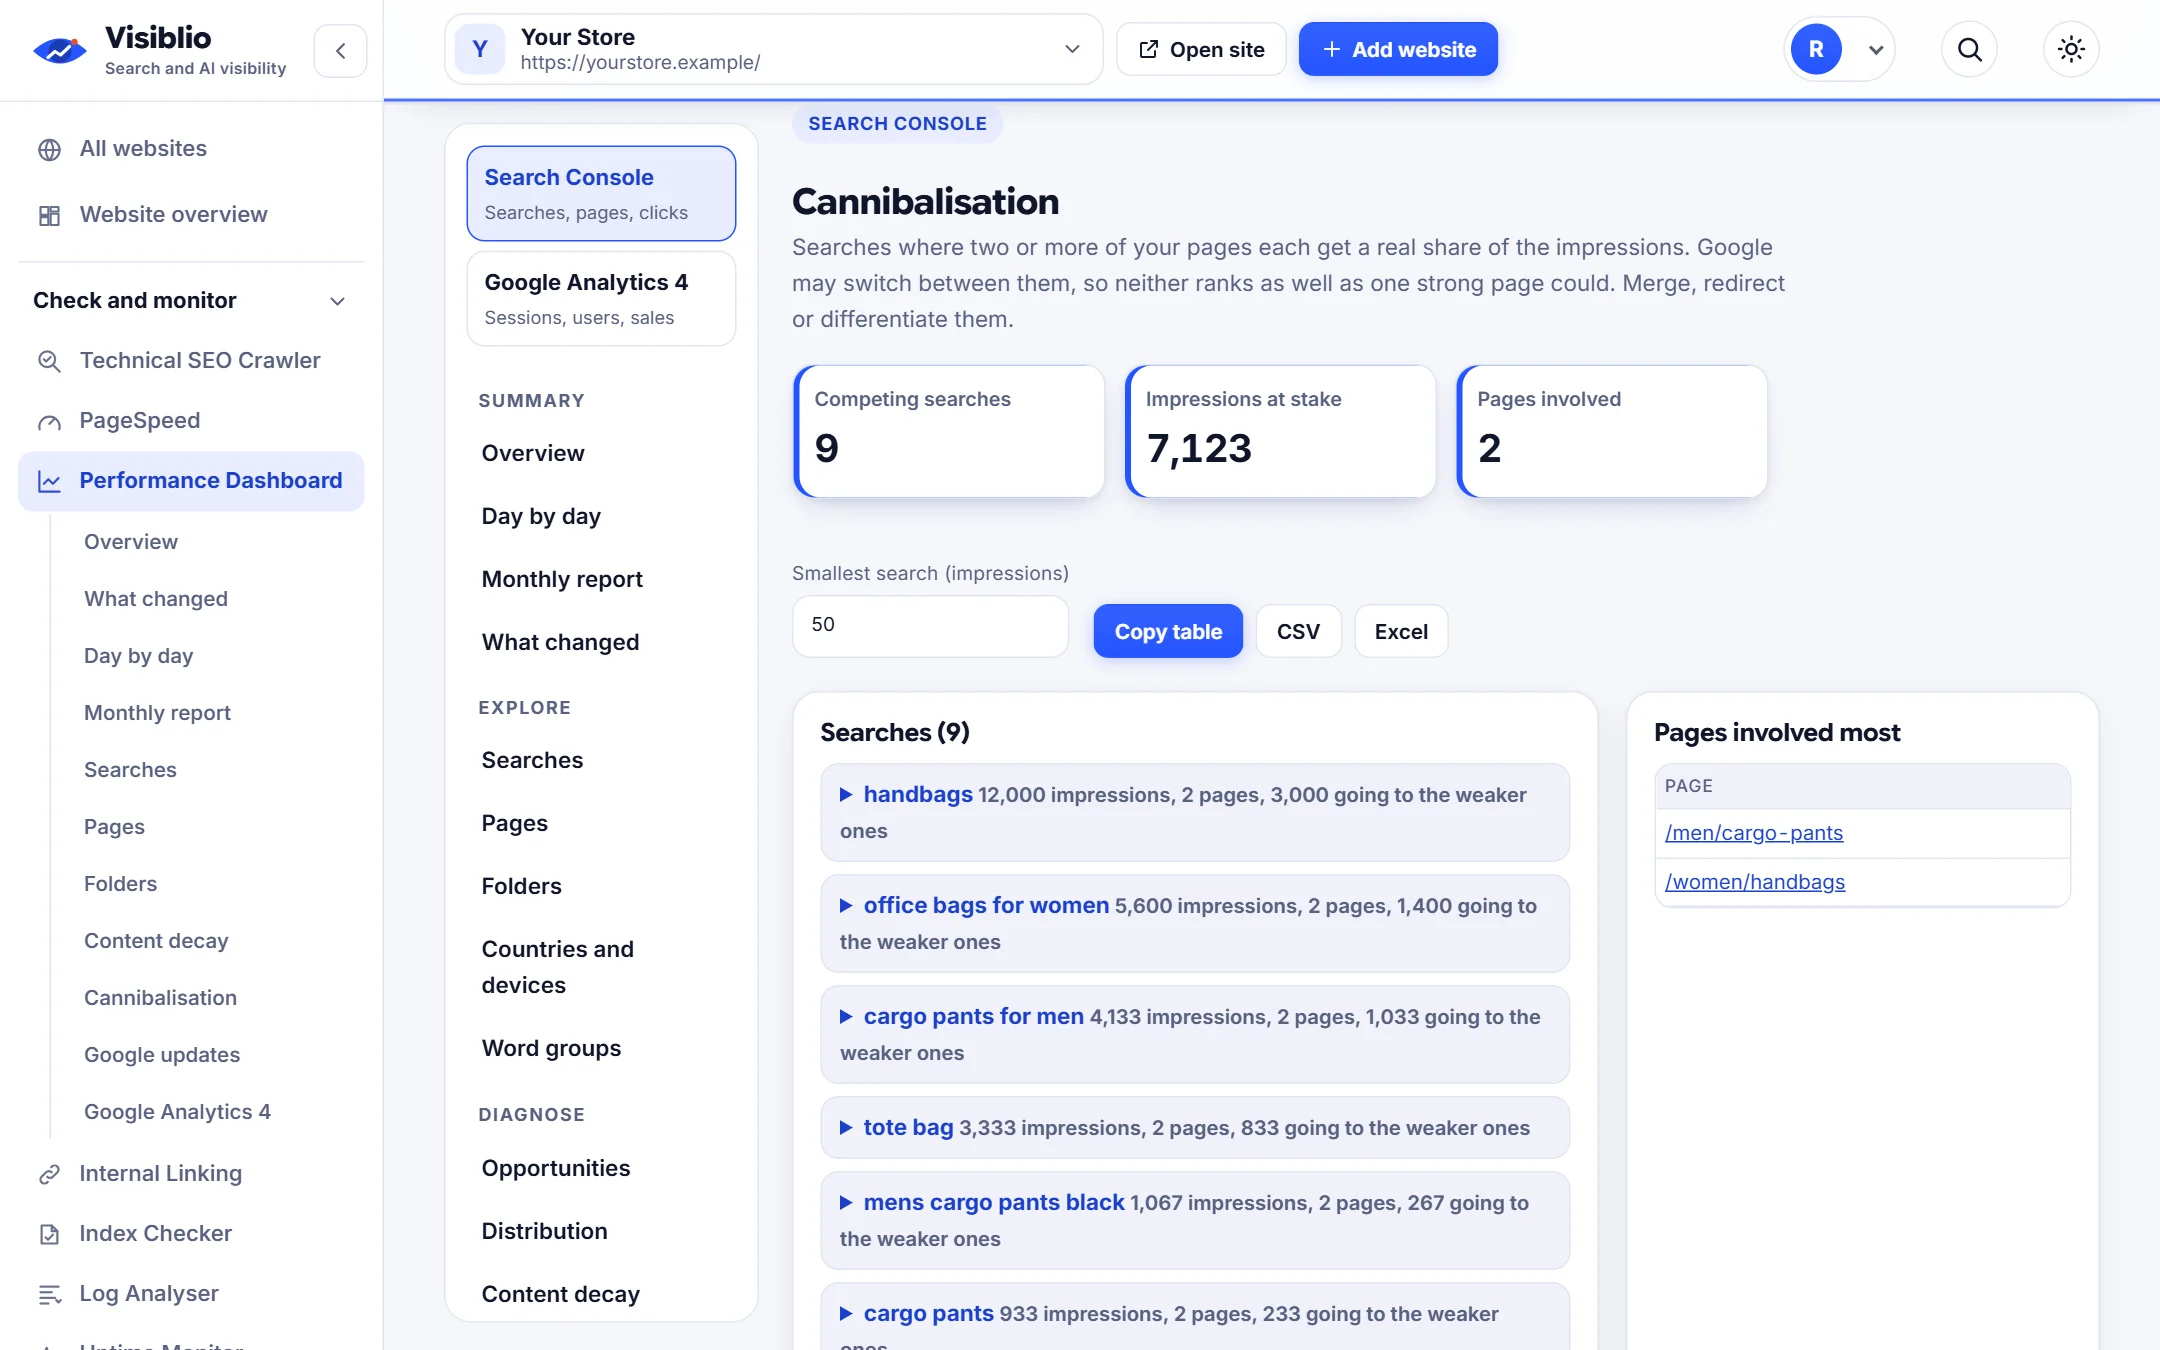Switch to the Google Analytics 4 tab
2160x1350 pixels.
point(601,298)
